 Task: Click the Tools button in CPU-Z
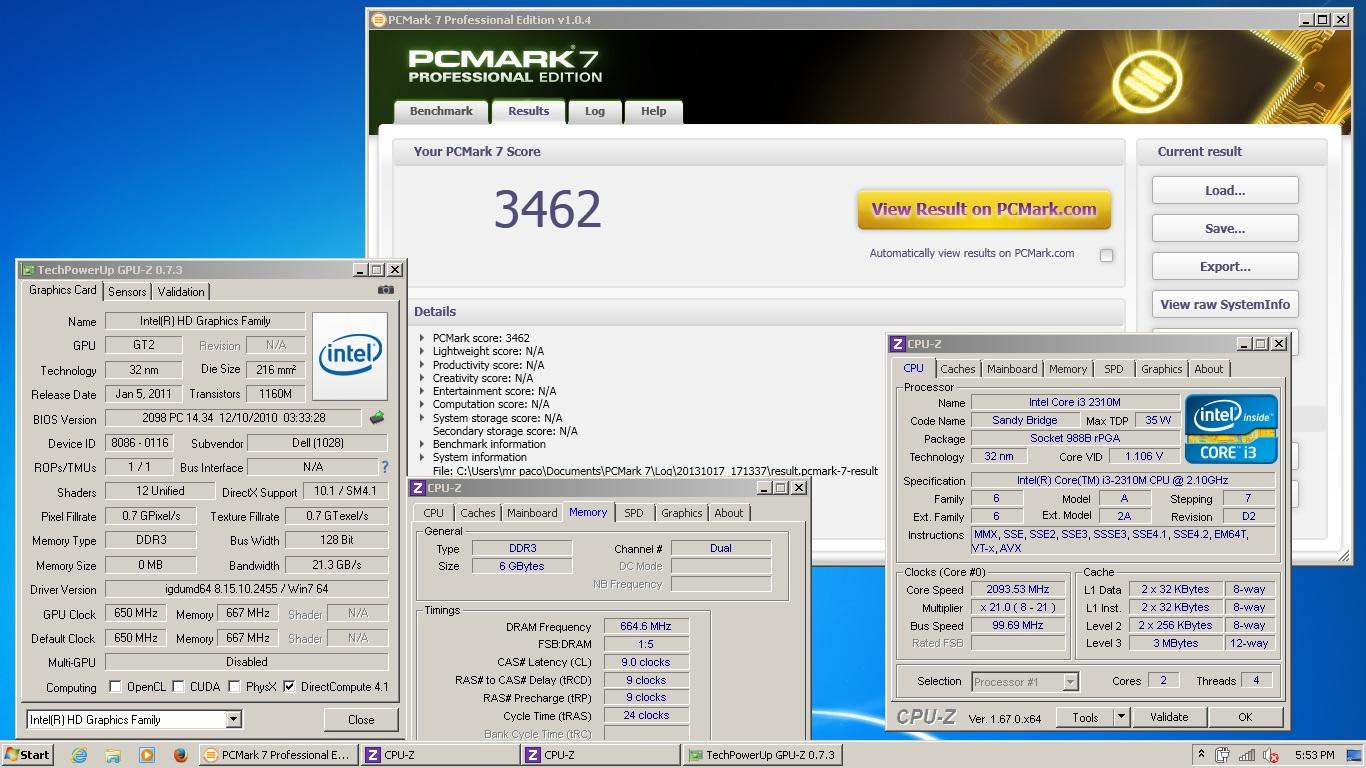click(x=1085, y=717)
